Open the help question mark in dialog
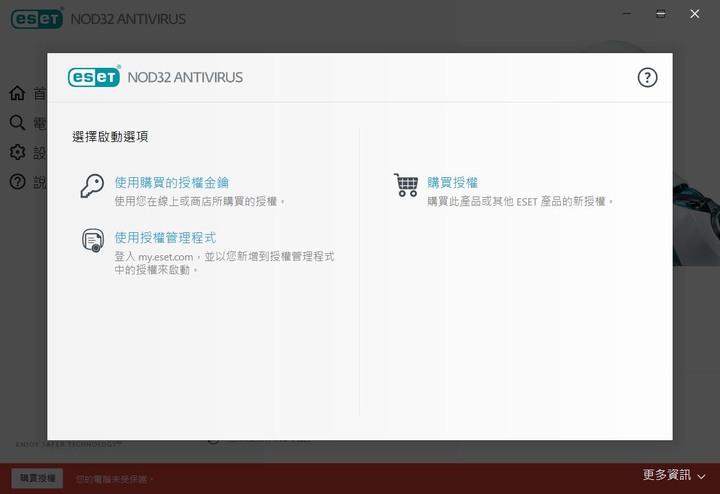This screenshot has width=720, height=494. tap(647, 78)
